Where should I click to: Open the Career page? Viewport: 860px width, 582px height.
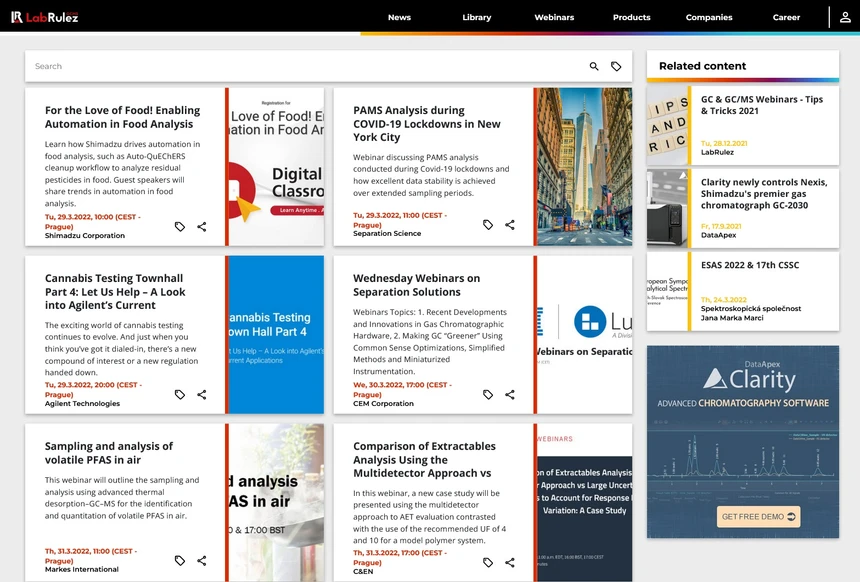[786, 17]
